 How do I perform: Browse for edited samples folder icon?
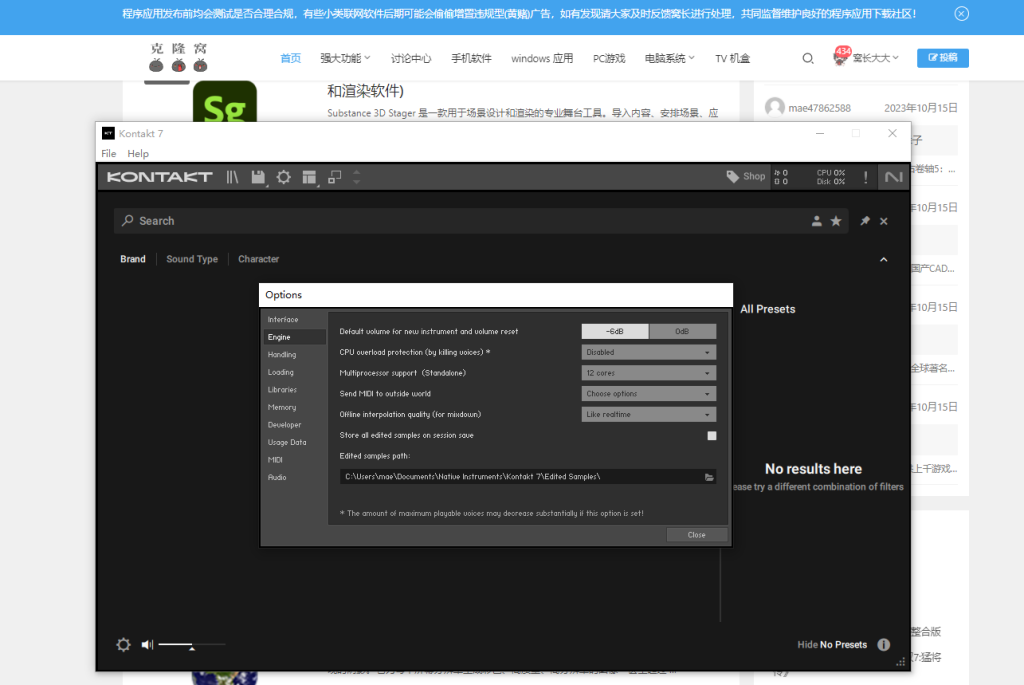pyautogui.click(x=709, y=477)
